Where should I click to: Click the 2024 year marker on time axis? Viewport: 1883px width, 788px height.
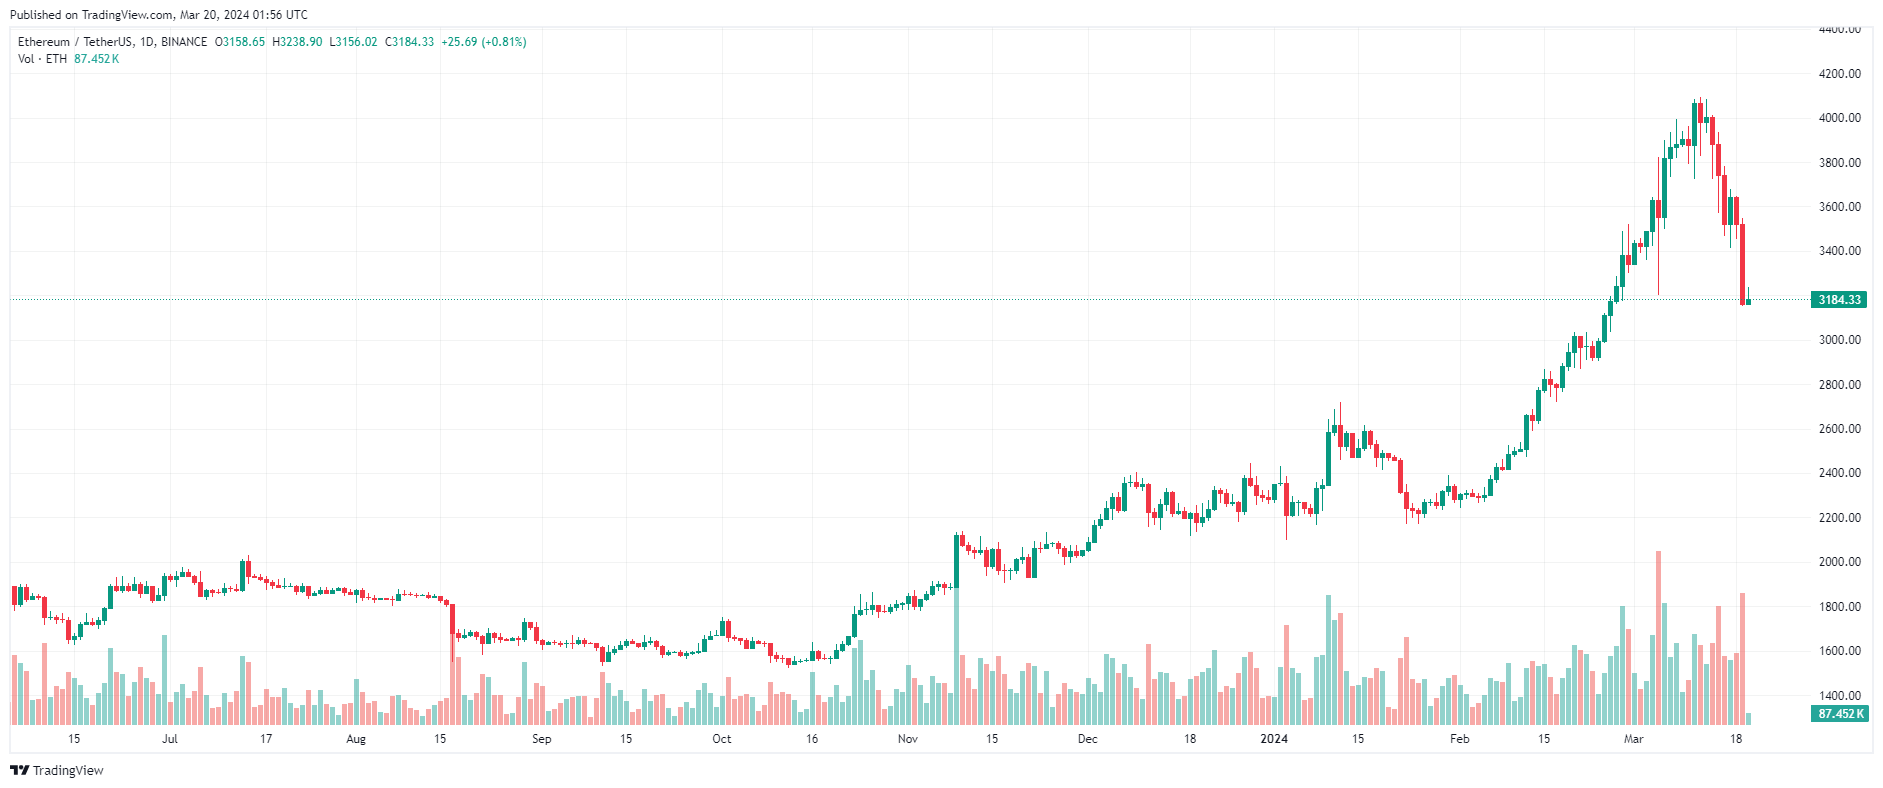click(x=1273, y=739)
